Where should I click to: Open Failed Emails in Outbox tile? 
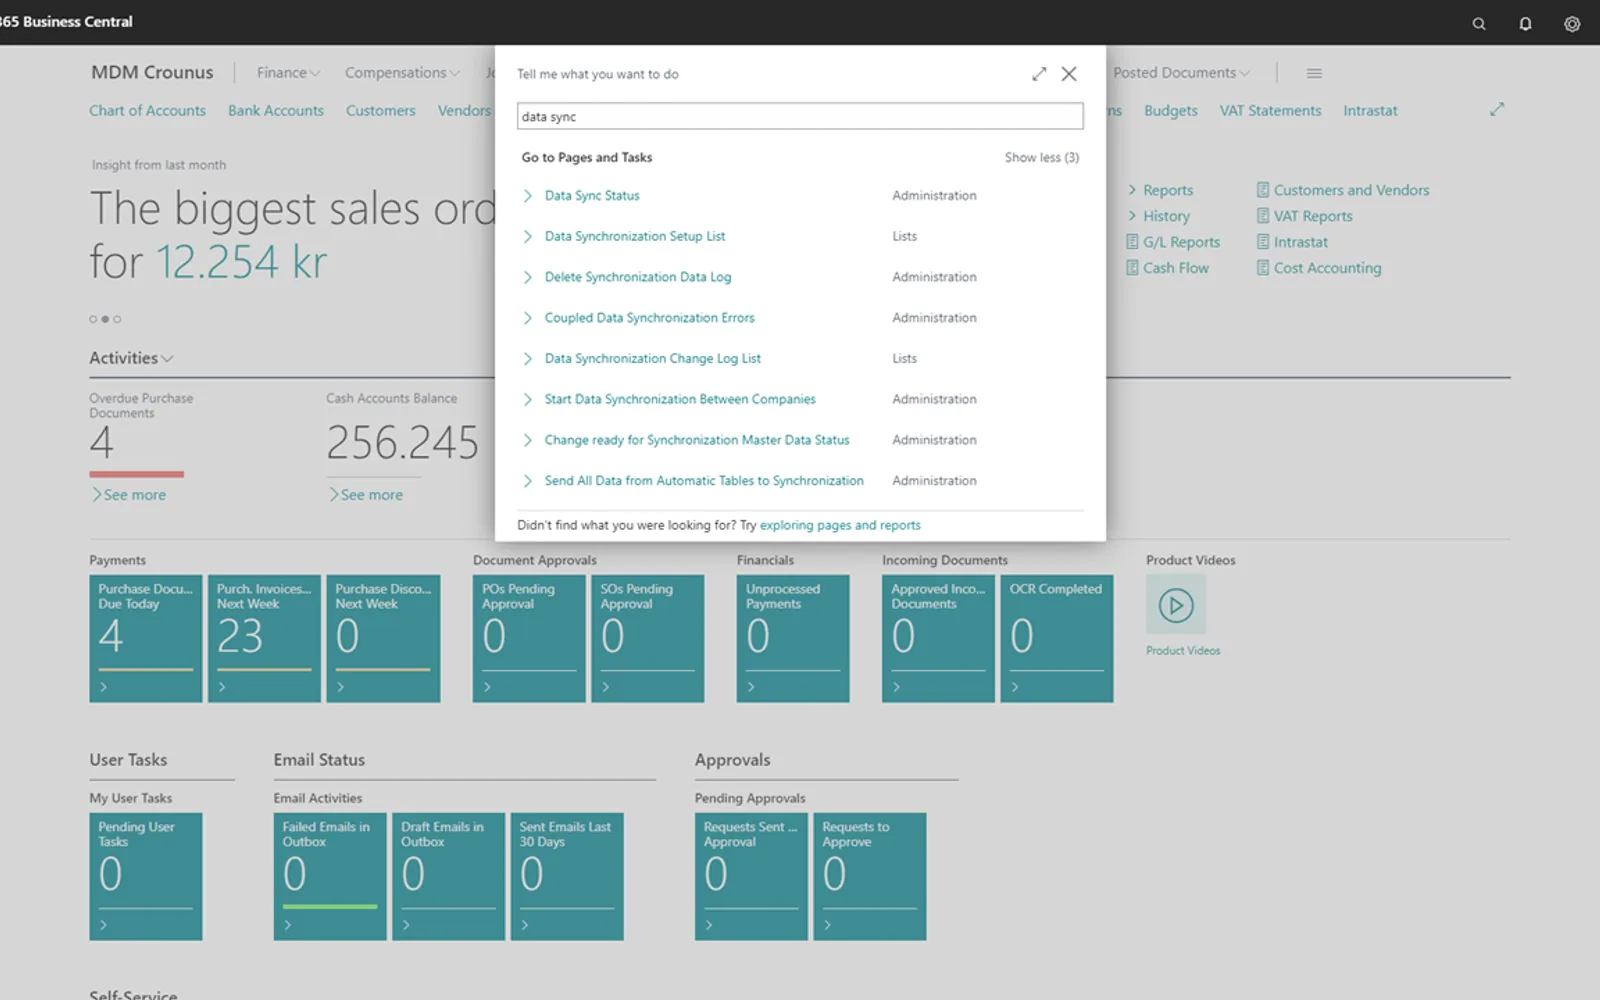330,876
